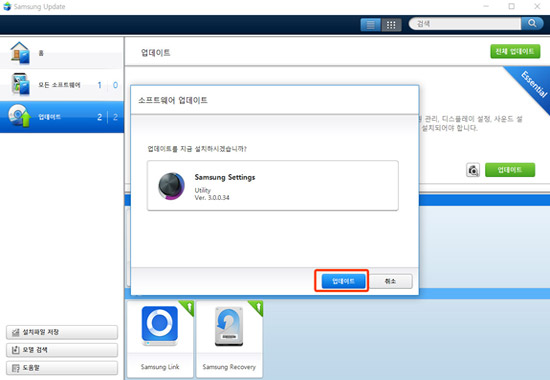Switch to grid view

(x=391, y=25)
